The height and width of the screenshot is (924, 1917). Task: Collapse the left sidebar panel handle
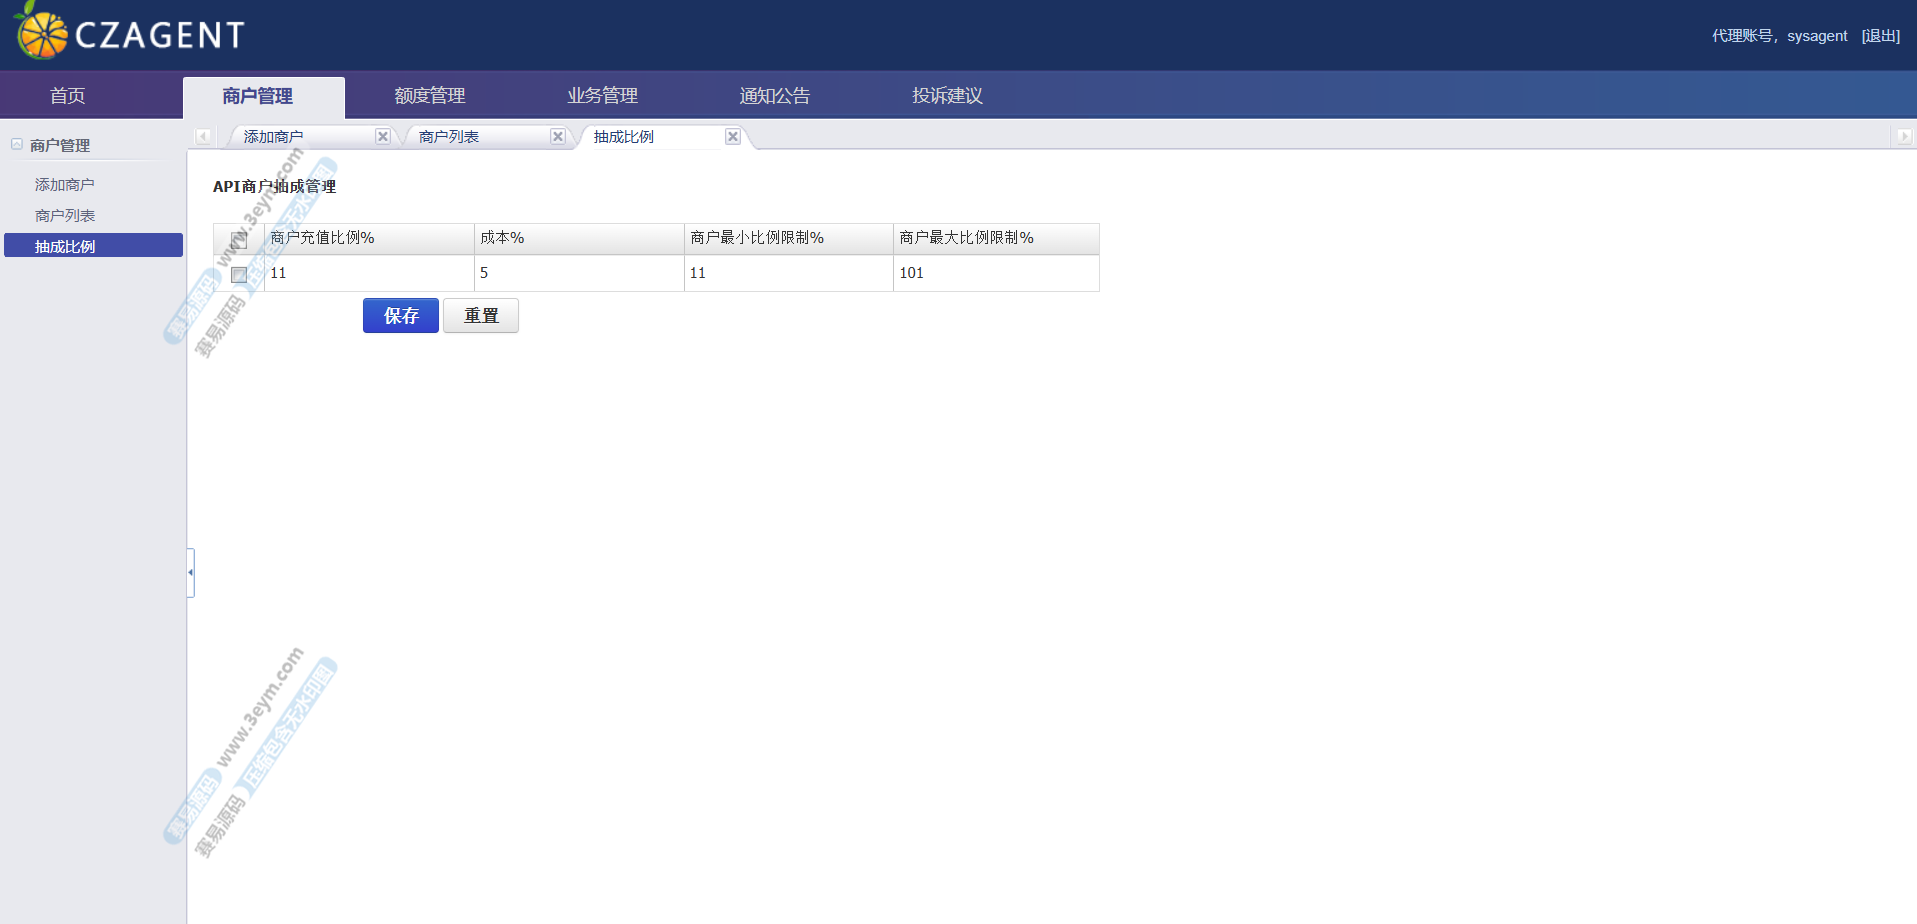[x=190, y=572]
